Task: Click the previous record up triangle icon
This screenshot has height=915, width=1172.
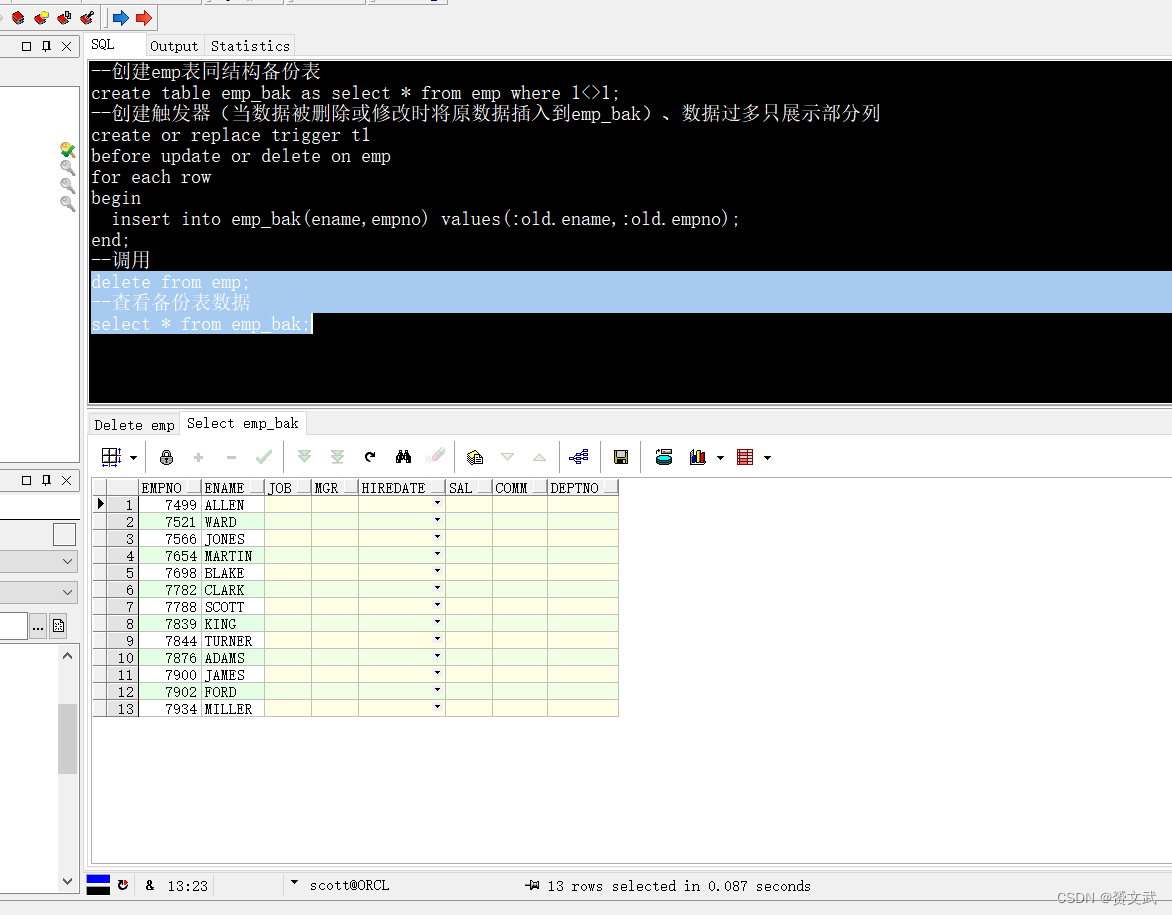Action: pos(540,457)
